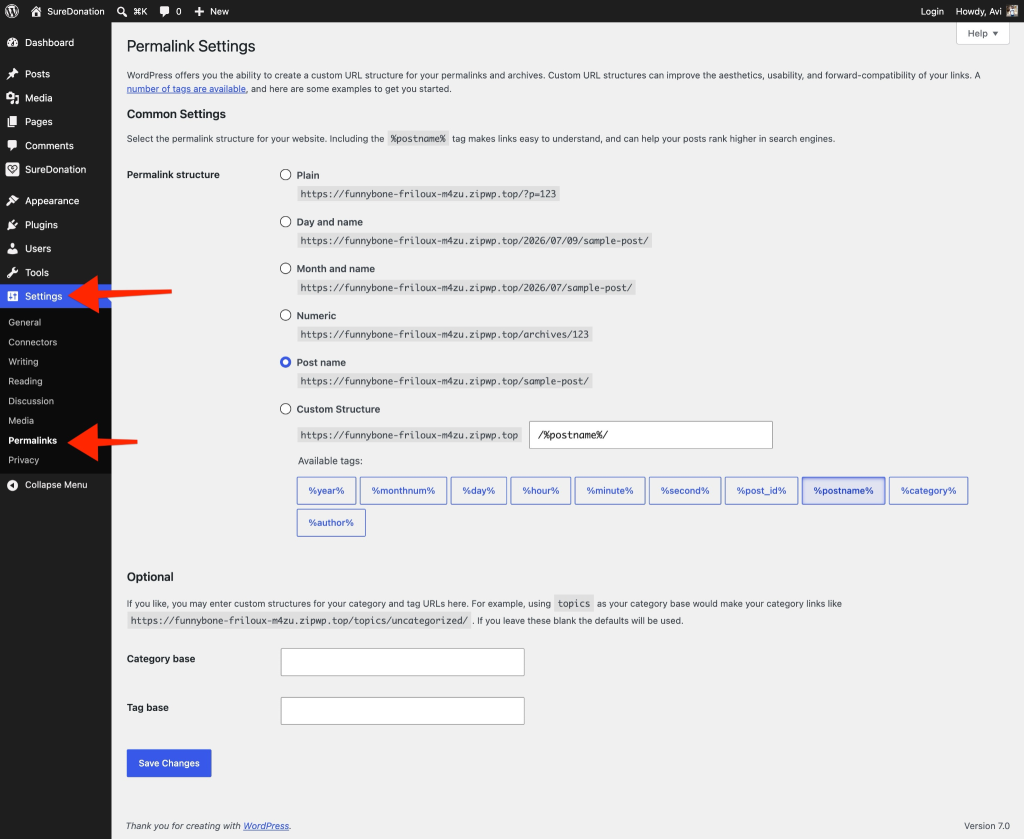Click the Collapse Menu label
This screenshot has width=1024, height=839.
tap(56, 485)
